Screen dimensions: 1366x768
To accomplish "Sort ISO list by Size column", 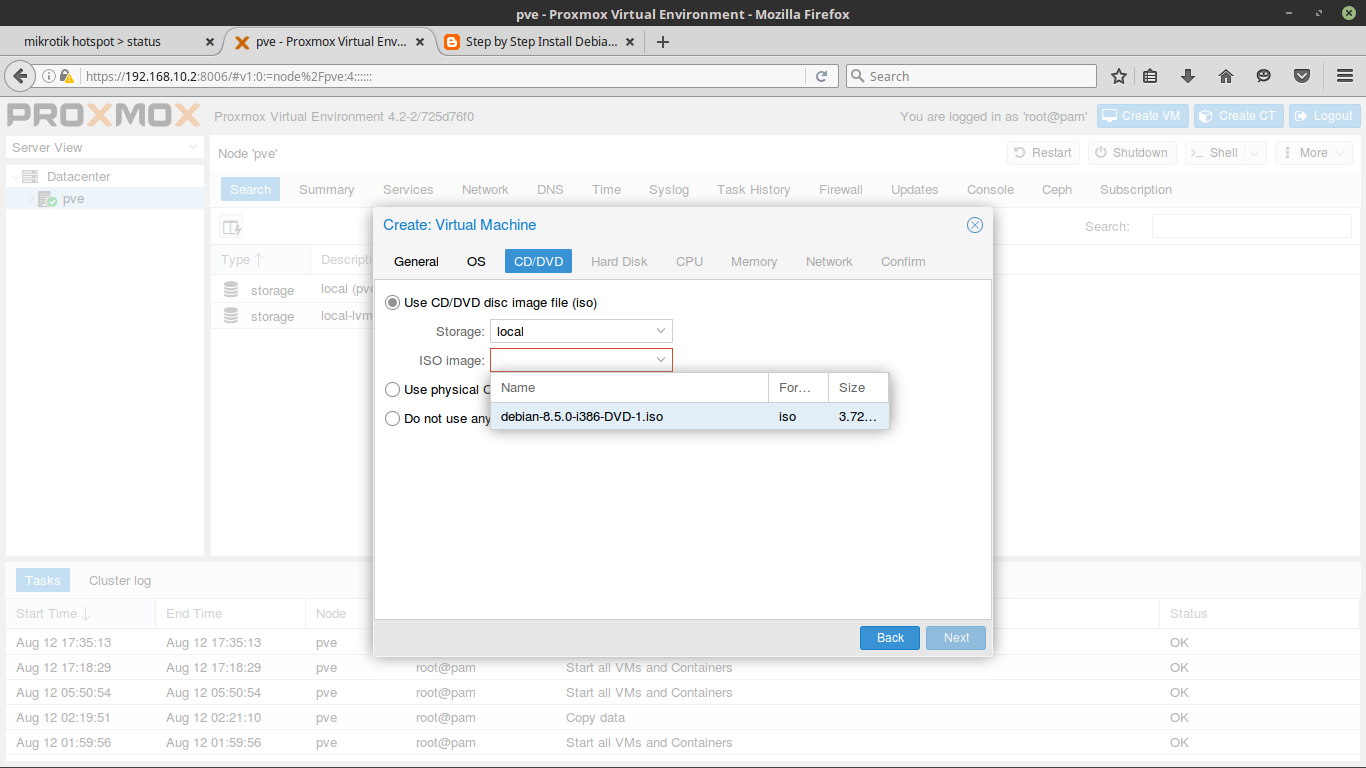I will (858, 387).
